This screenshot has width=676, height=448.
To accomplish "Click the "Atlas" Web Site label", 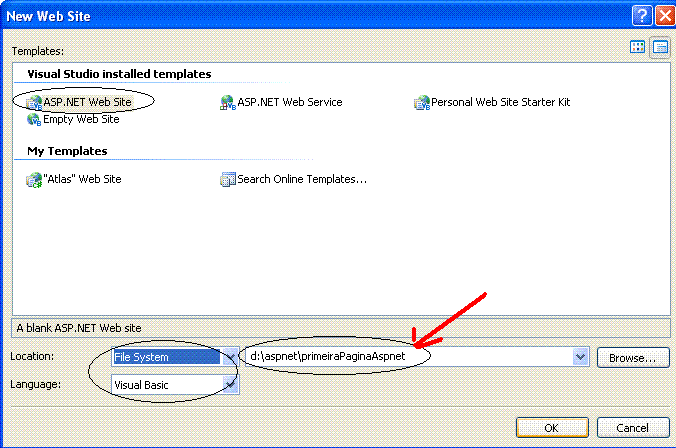I will (82, 179).
